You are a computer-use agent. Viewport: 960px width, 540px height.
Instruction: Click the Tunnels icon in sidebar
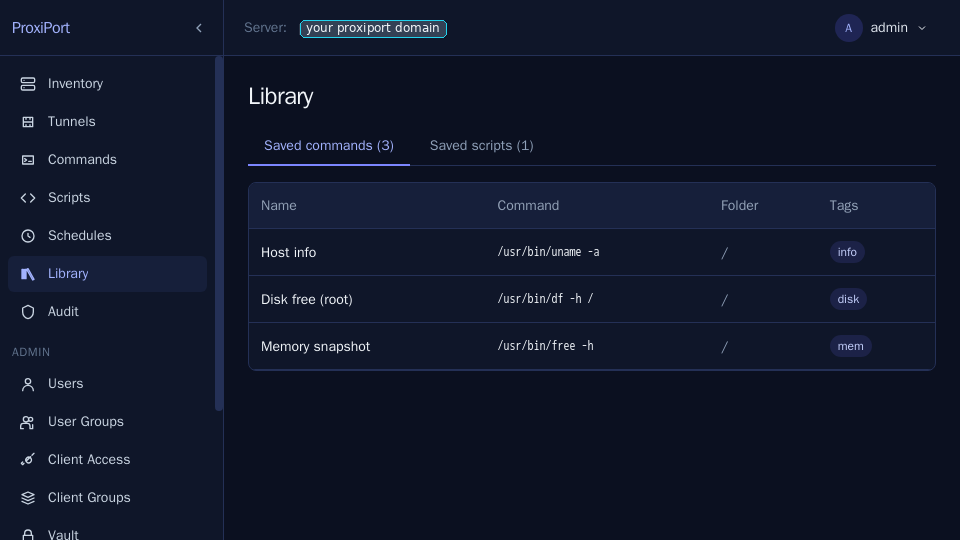[x=28, y=122]
